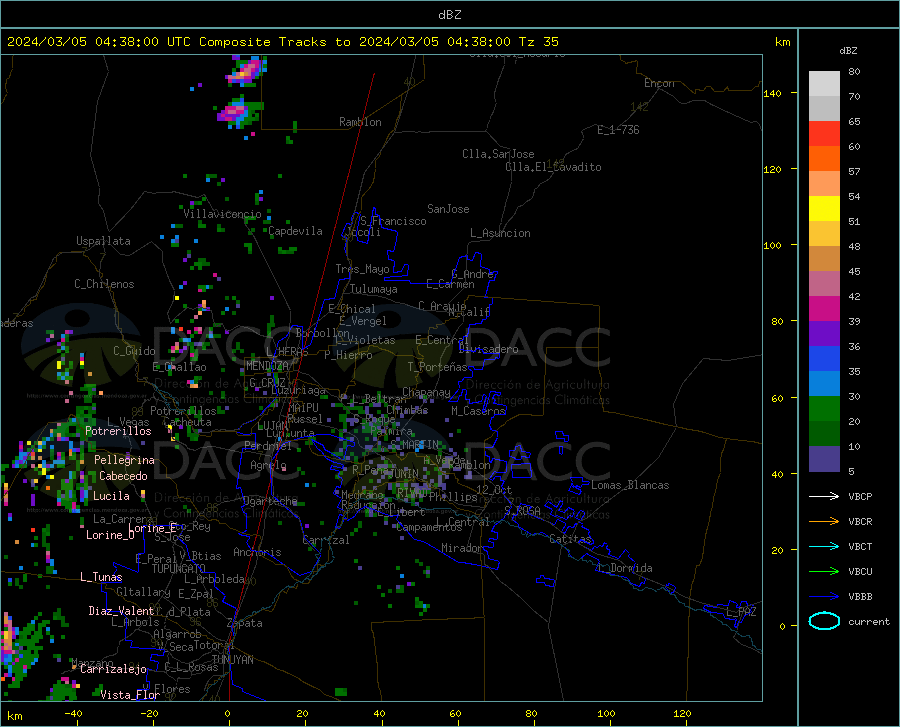Image resolution: width=900 pixels, height=727 pixels.
Task: Click the 'SanJose' map label
Action: tap(448, 209)
